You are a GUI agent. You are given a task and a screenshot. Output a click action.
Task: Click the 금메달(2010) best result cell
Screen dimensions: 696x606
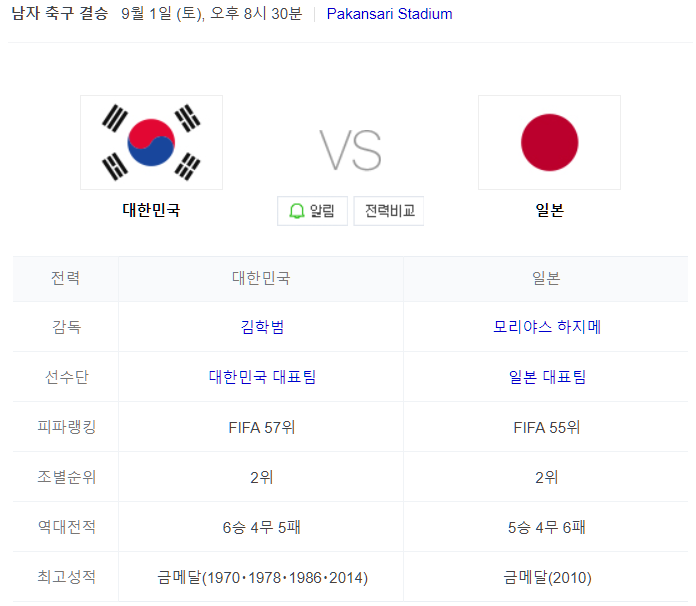[x=547, y=577]
